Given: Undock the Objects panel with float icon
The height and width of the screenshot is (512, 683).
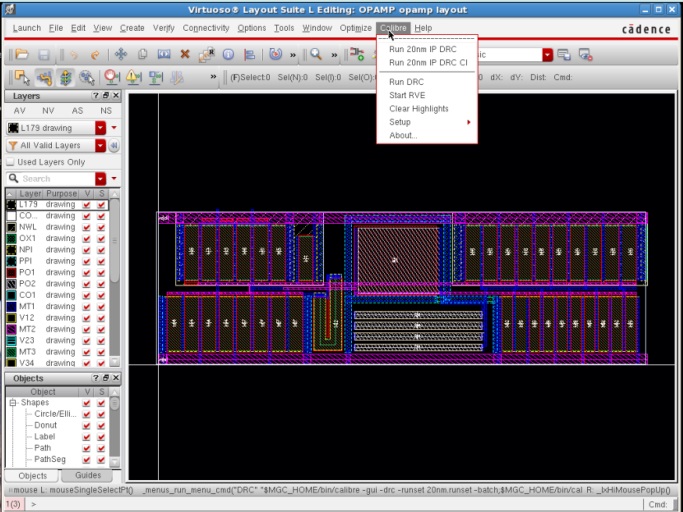Looking at the screenshot, I should (105, 378).
